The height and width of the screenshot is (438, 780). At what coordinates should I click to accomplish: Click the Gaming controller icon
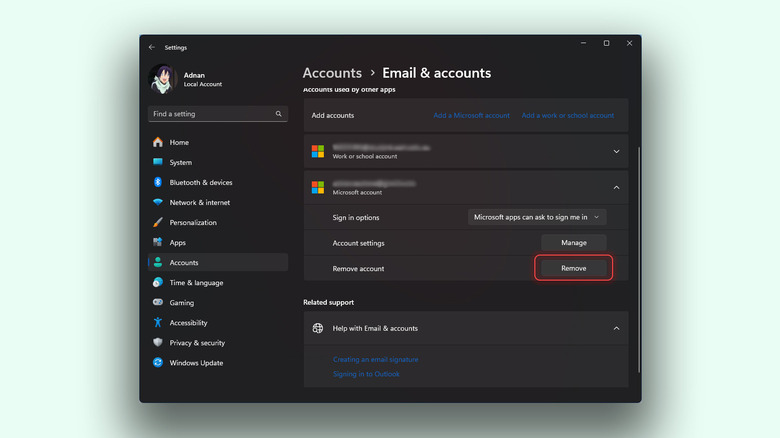(x=158, y=302)
